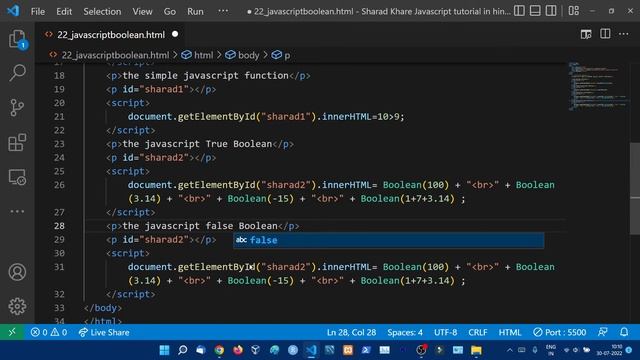Screen dimensions: 640x360
Task: Open Customize Layout icon in title bar
Action: click(x=573, y=11)
